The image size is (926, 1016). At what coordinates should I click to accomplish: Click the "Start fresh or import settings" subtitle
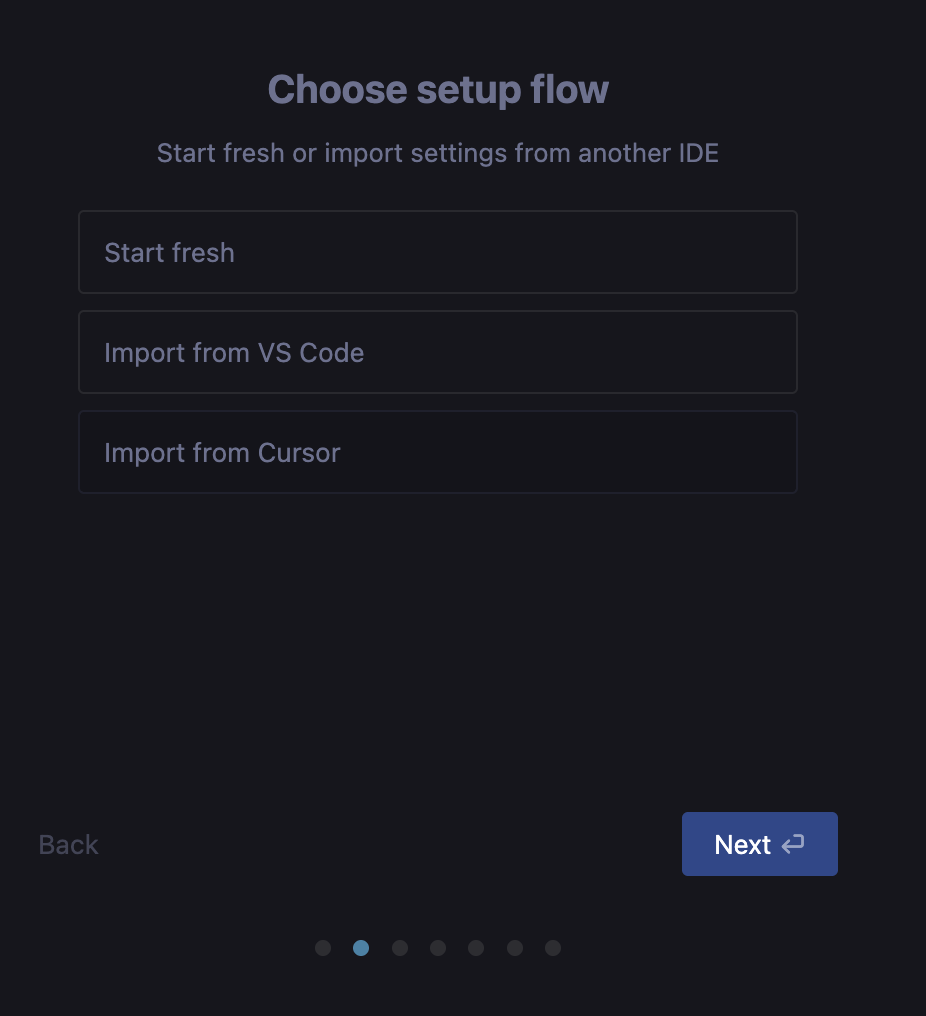[437, 154]
